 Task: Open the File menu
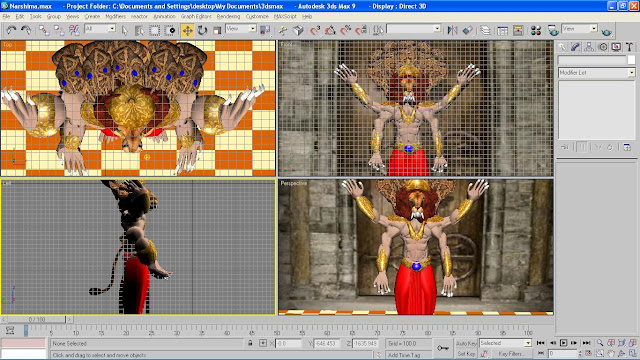click(x=6, y=16)
